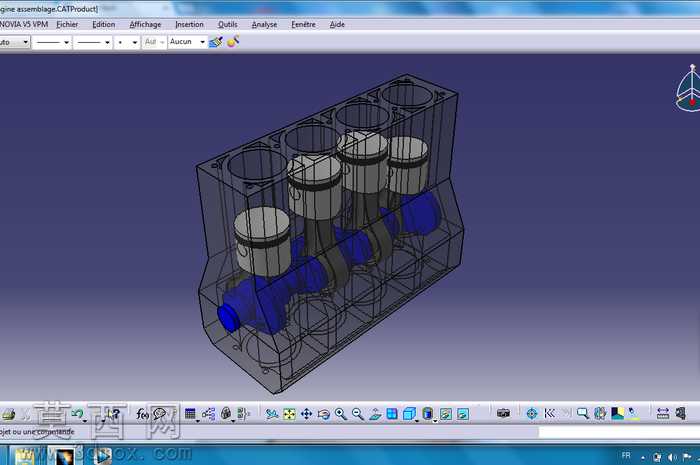Click the equivalent dimensions brace icon
This screenshot has height=465, width=700.
(243, 414)
